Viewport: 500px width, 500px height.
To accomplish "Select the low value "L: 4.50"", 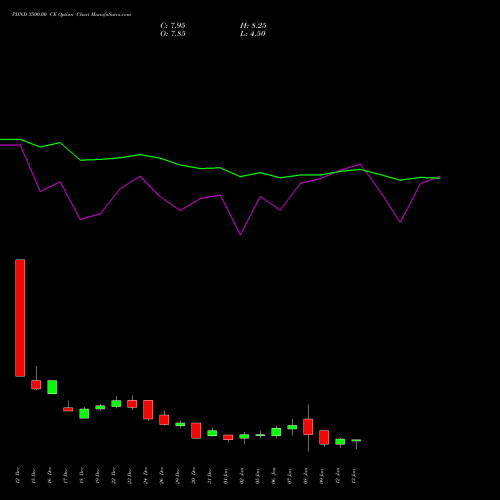I will (253, 34).
